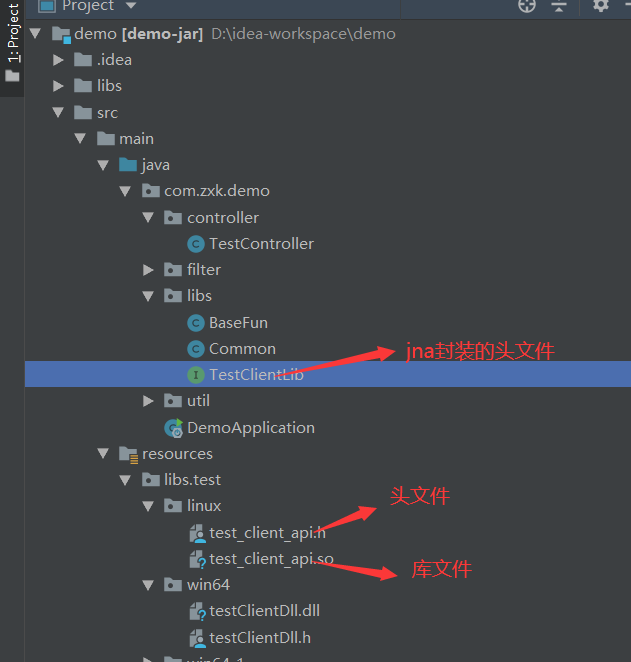Click the filter package icon
The width and height of the screenshot is (631, 662).
(x=173, y=269)
